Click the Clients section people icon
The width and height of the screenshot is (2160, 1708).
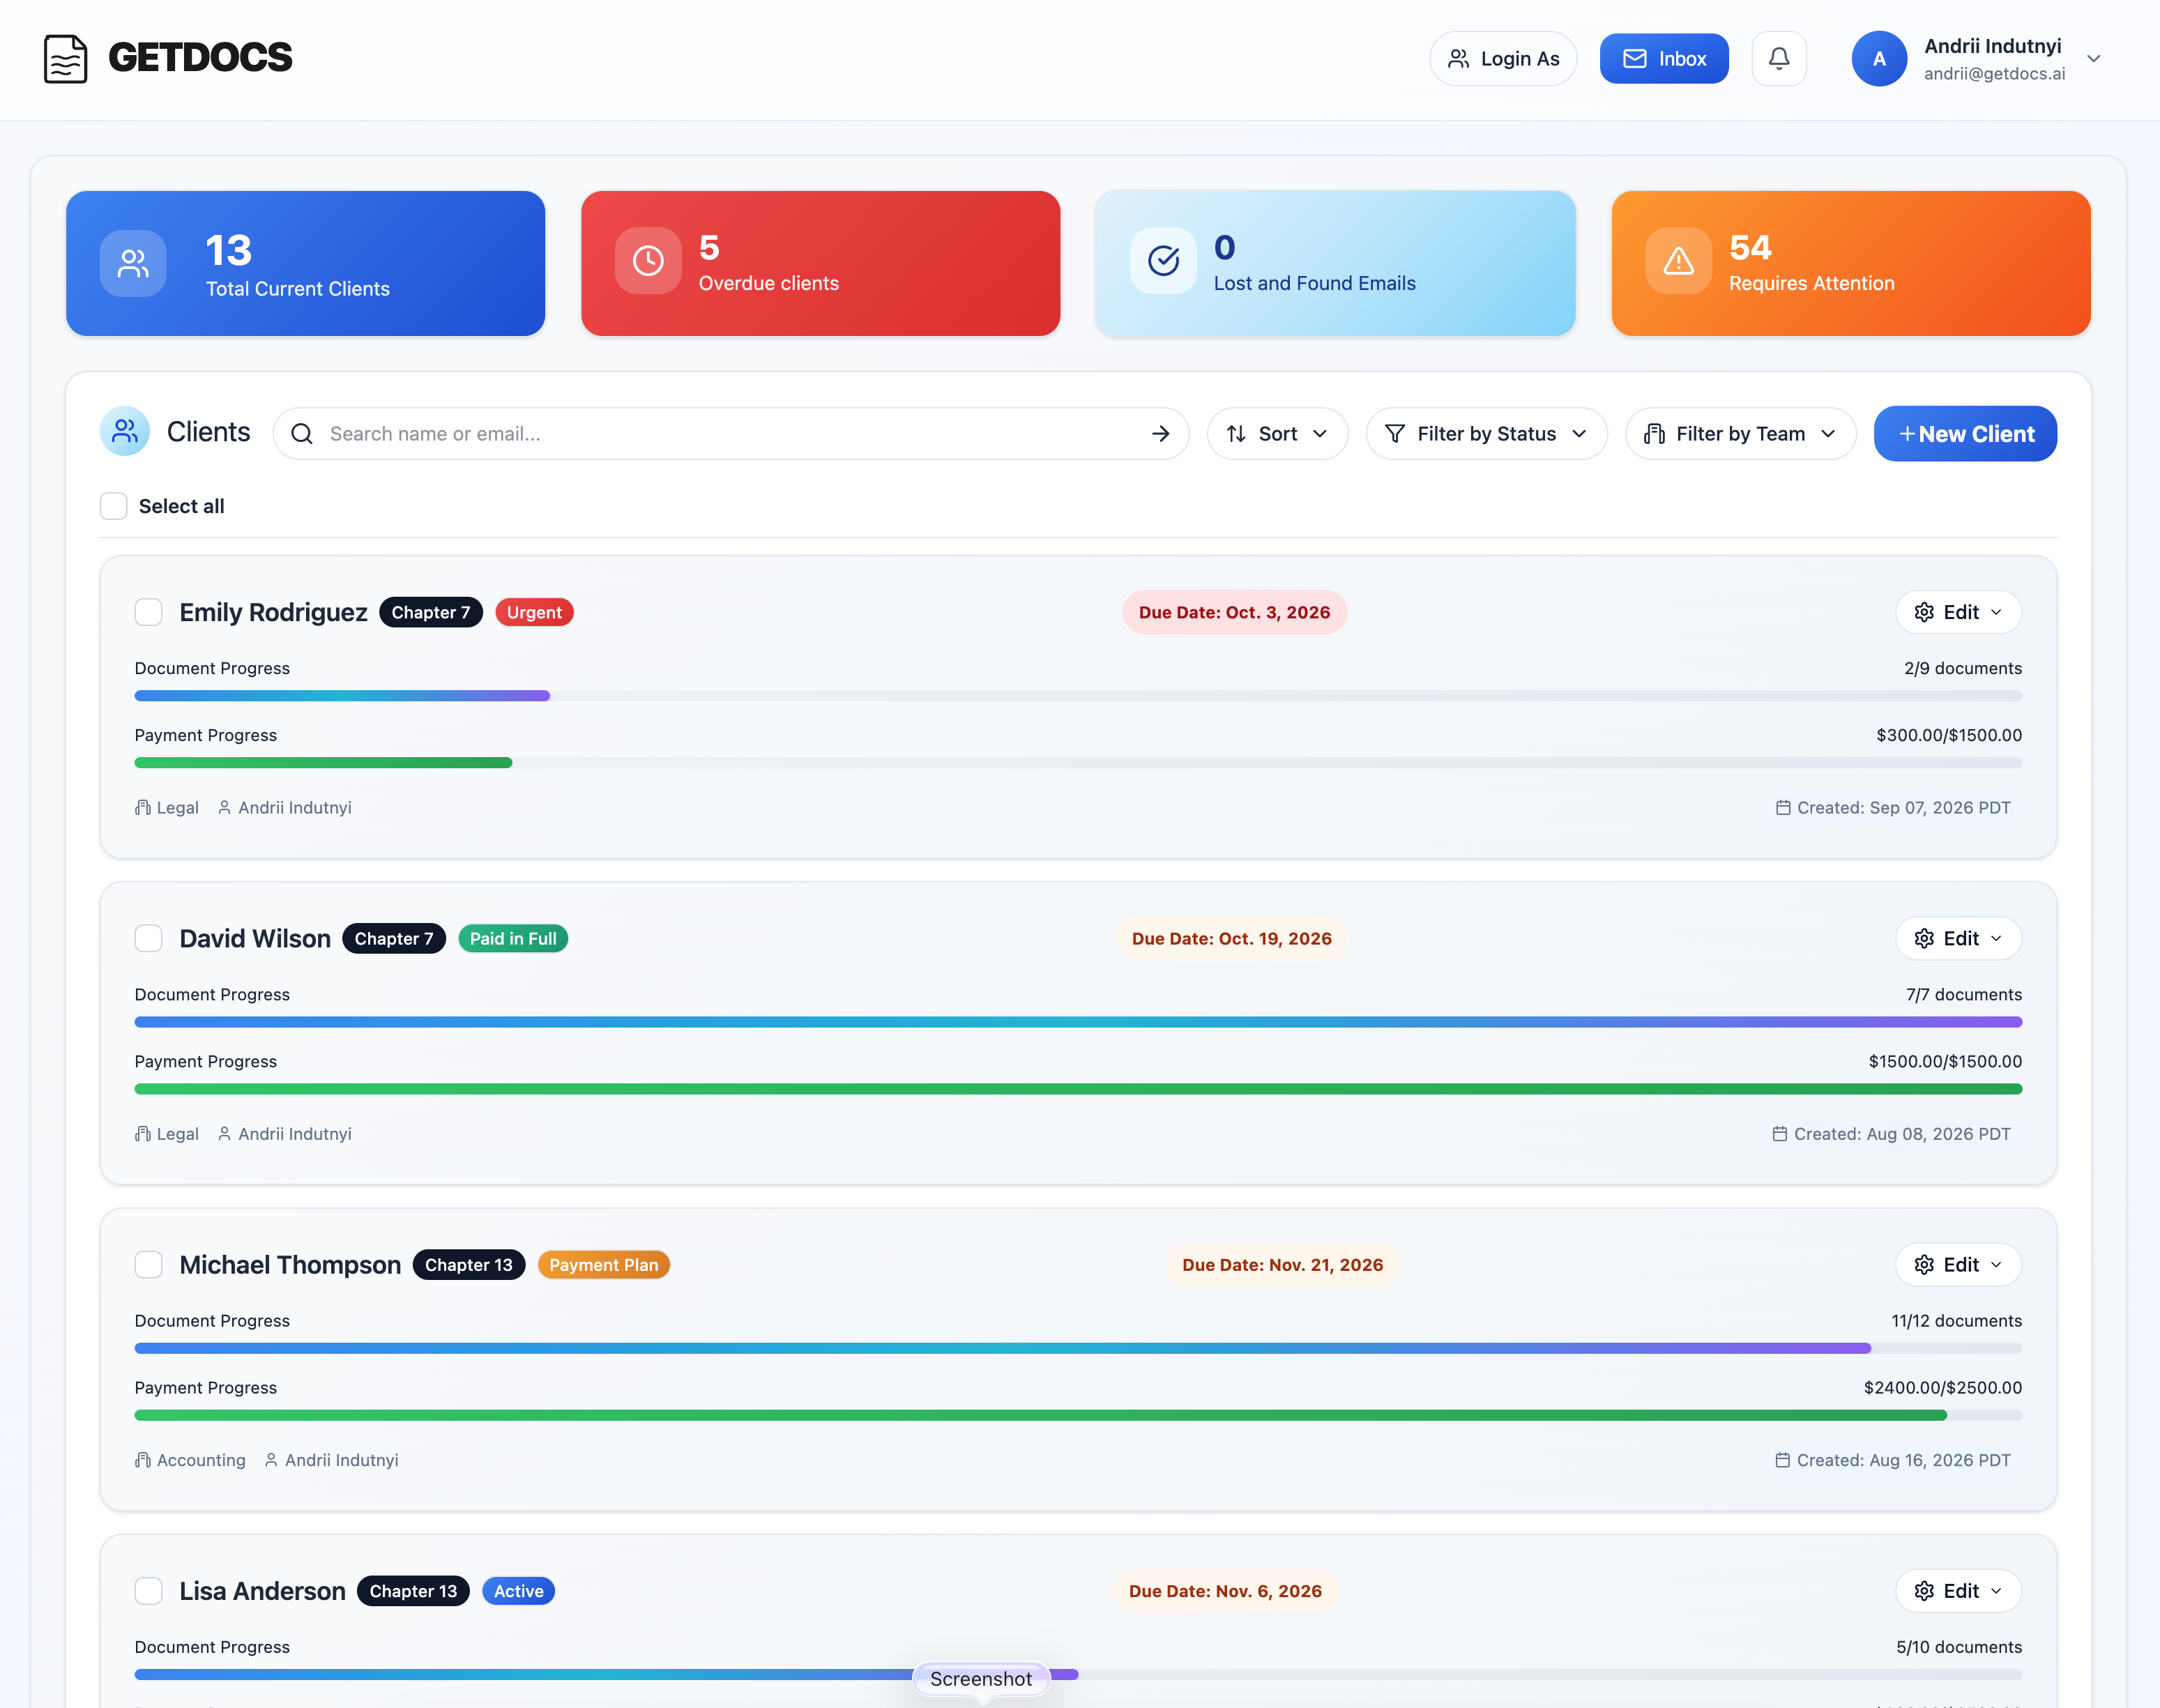pos(125,431)
